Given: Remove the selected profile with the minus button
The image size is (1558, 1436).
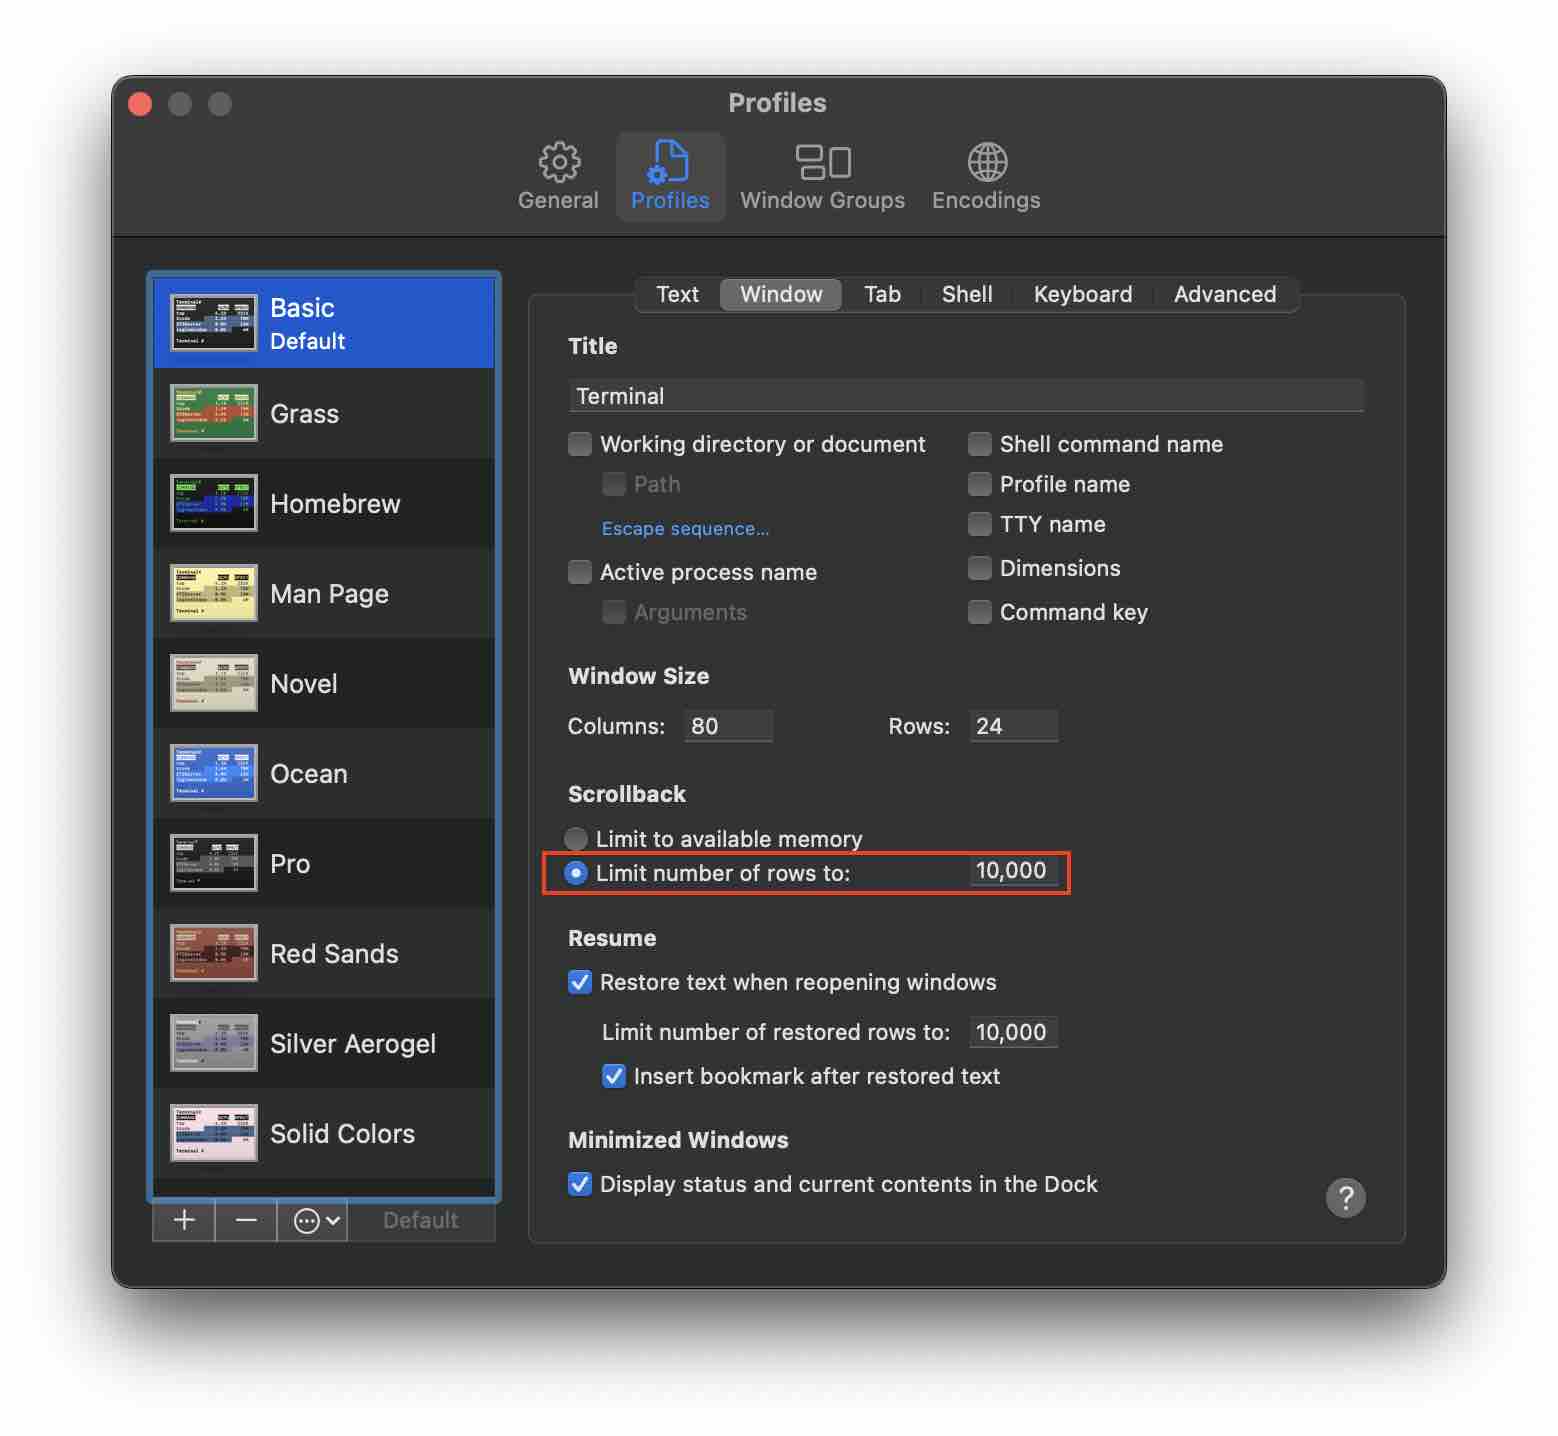Looking at the screenshot, I should 245,1220.
